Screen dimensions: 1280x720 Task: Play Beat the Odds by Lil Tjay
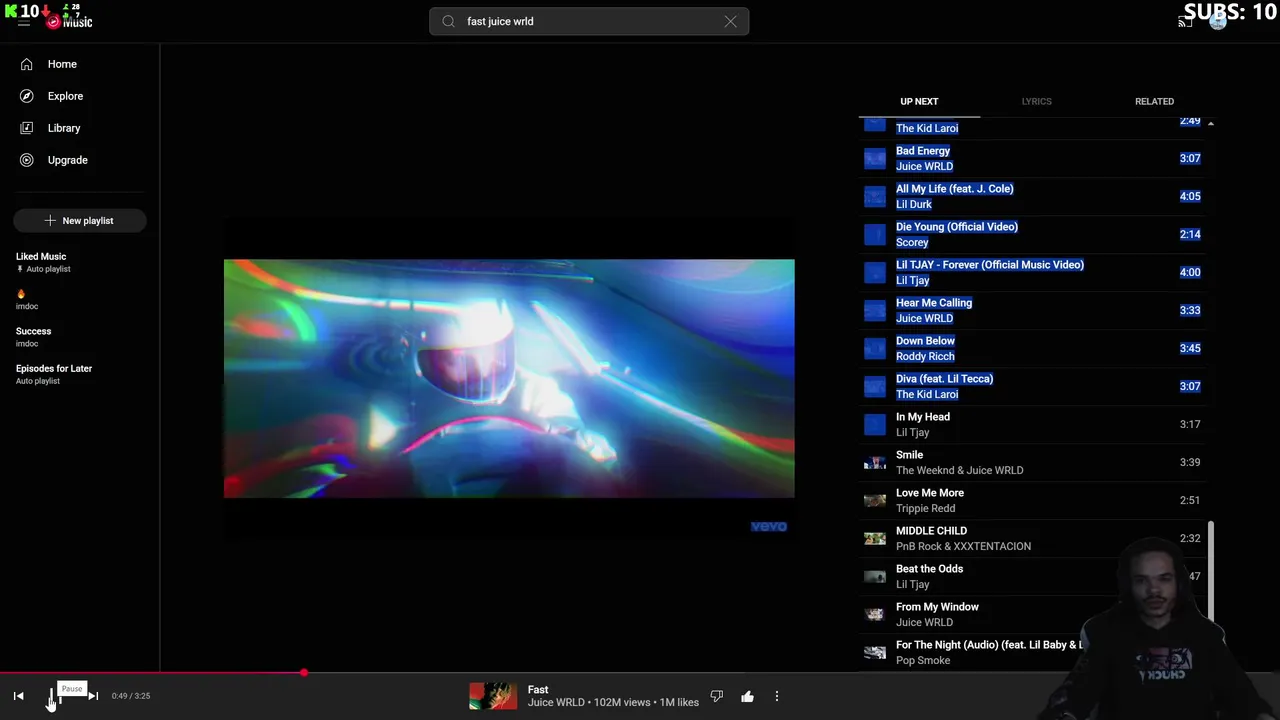coord(1033,576)
